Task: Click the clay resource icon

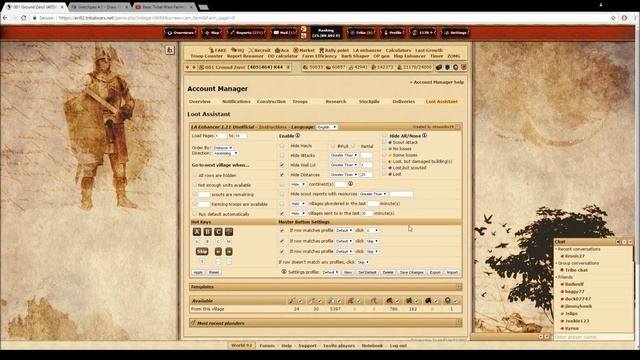Action: click(329, 67)
